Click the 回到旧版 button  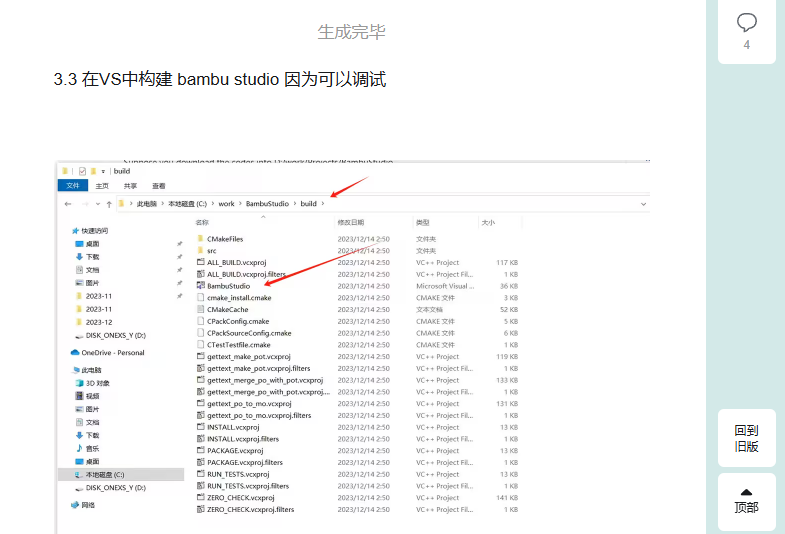(x=746, y=438)
